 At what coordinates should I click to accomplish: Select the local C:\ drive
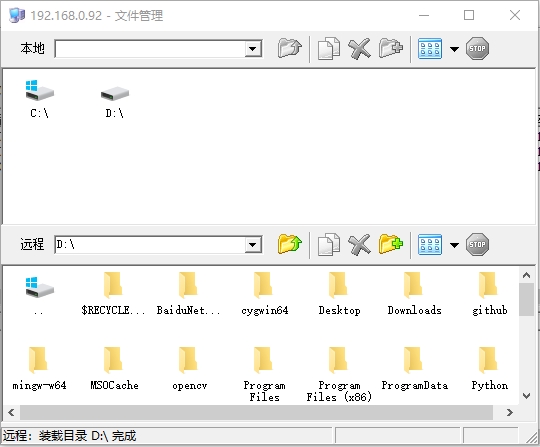[x=39, y=99]
